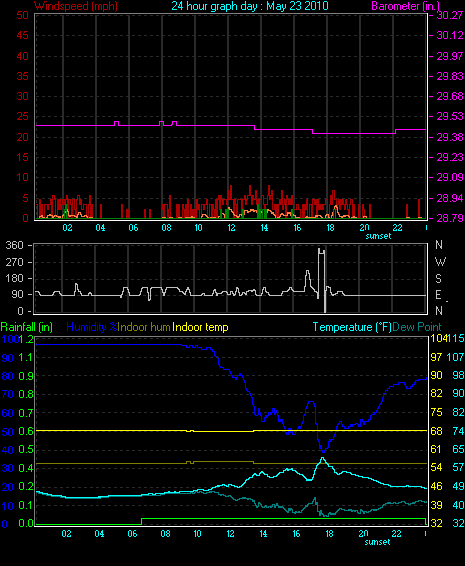Click the S compass direction label

coord(438,278)
